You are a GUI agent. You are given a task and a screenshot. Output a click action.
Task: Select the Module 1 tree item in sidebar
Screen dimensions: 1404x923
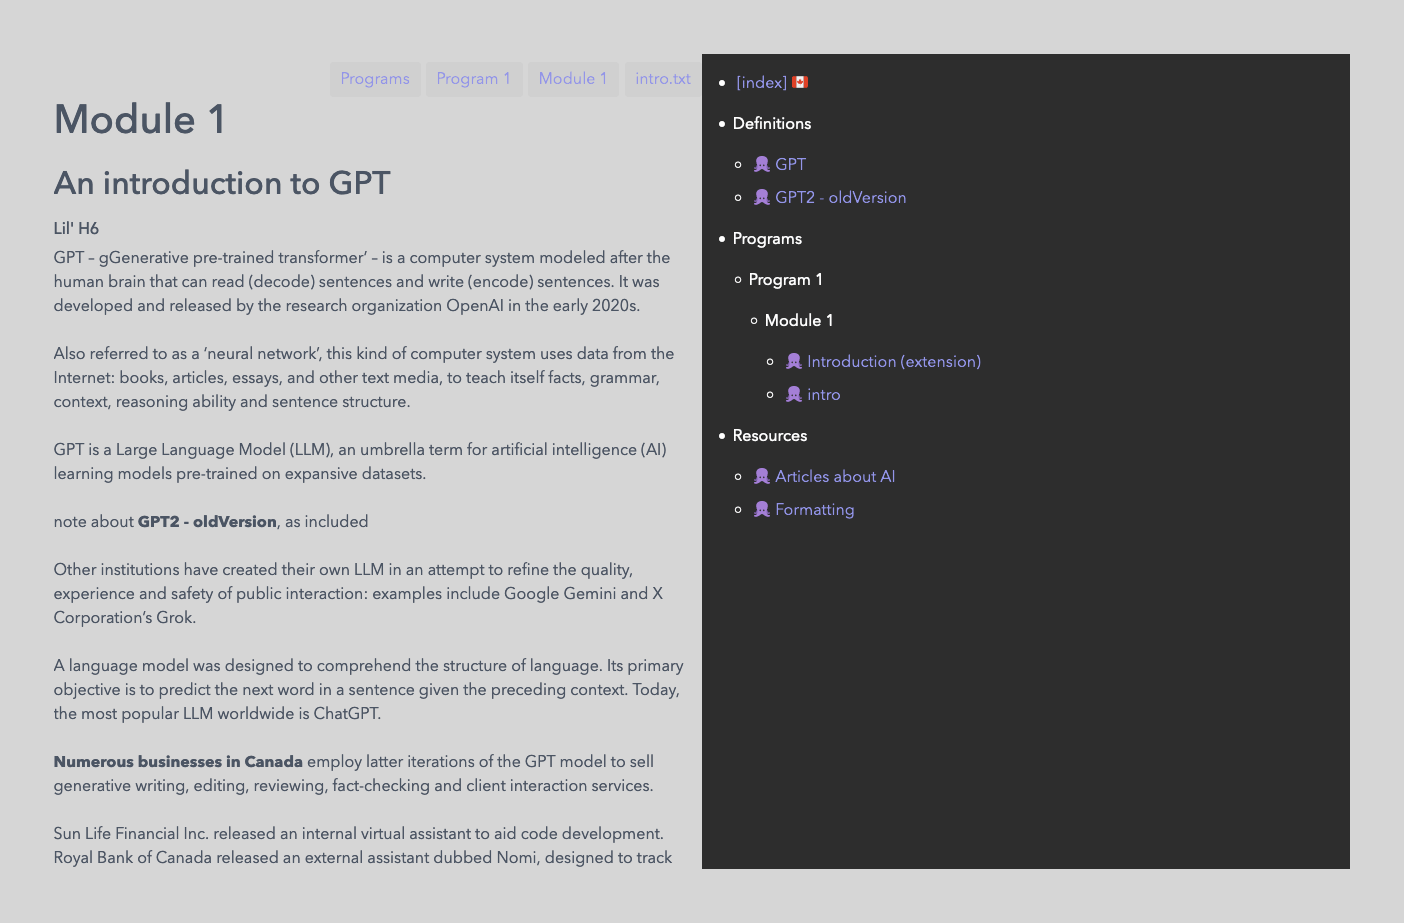pyautogui.click(x=799, y=321)
